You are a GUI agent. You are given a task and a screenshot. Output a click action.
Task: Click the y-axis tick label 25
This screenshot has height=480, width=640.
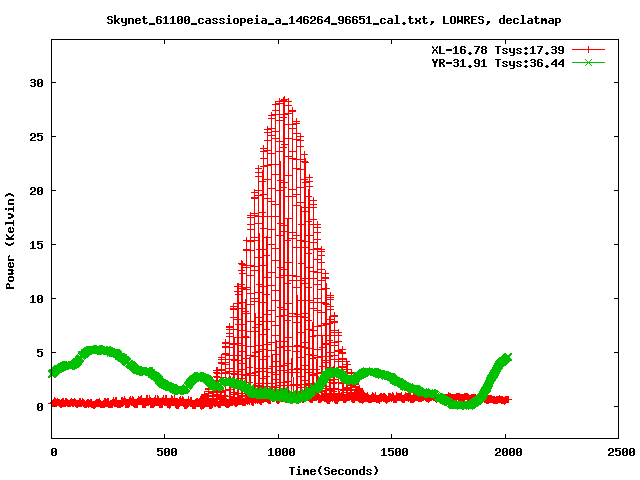point(36,137)
